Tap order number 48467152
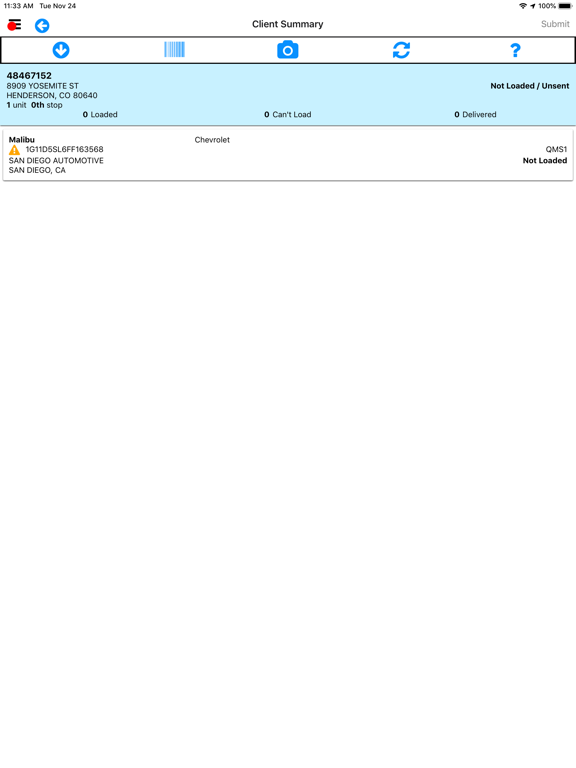 point(29,75)
